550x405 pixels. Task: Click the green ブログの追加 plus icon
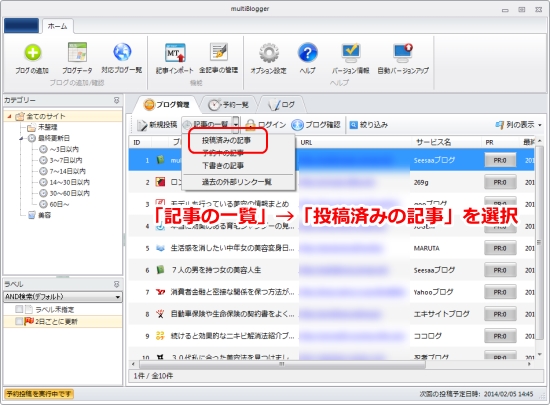(32, 53)
